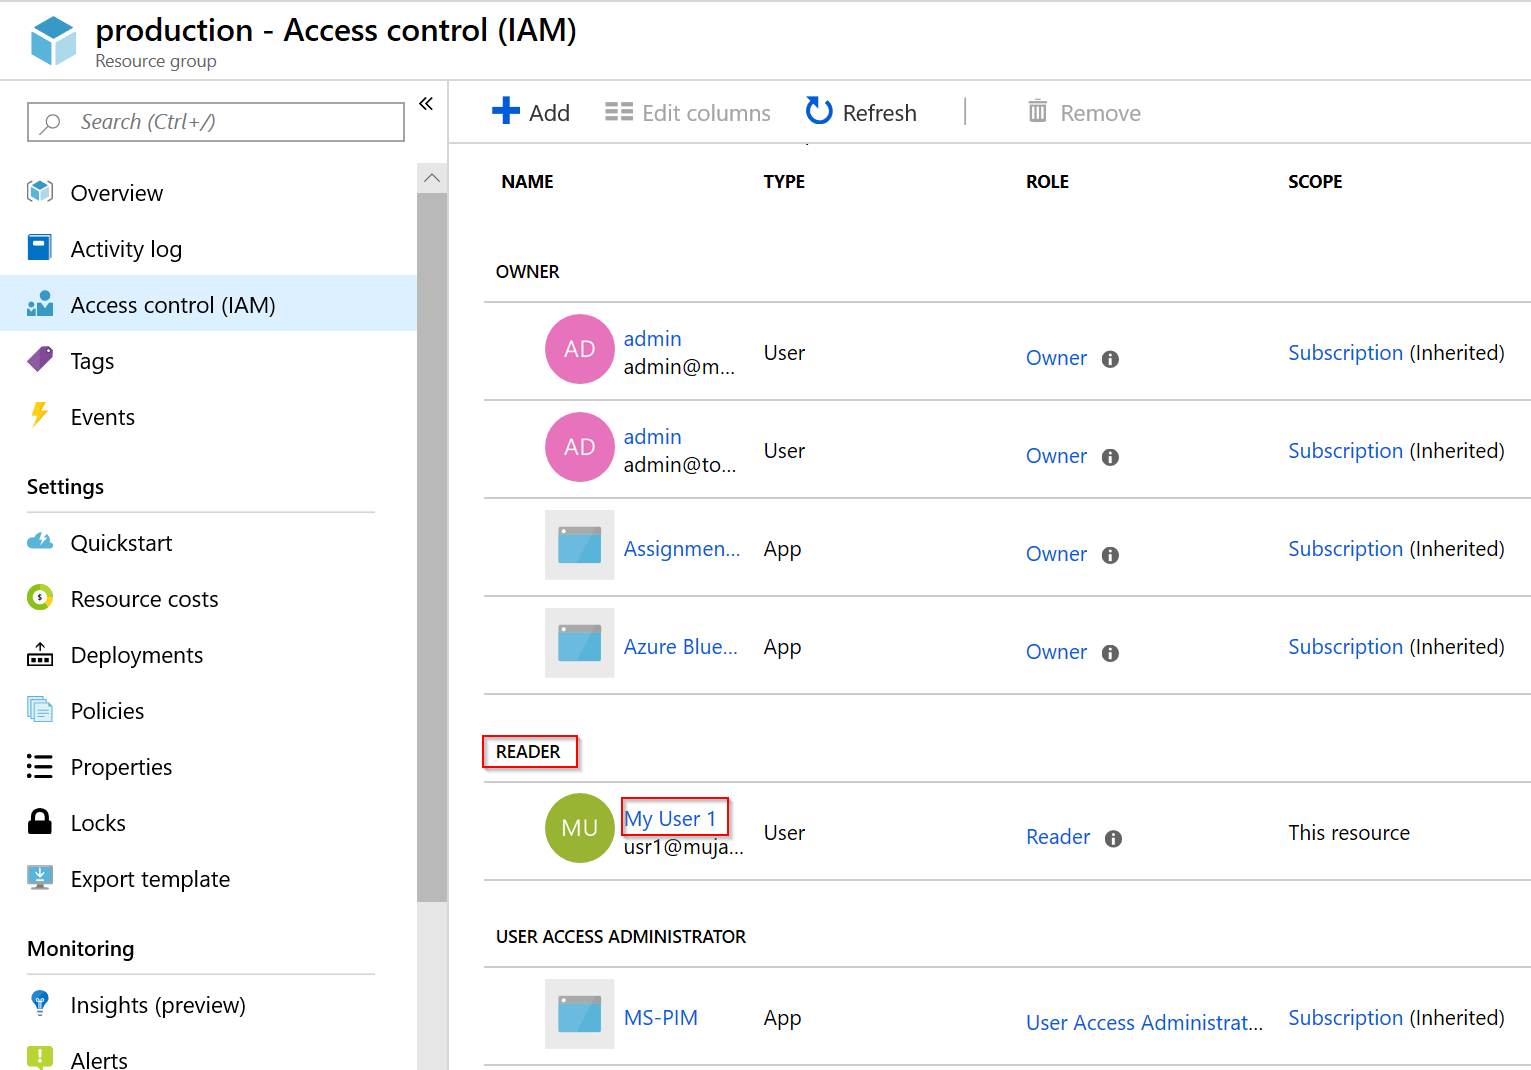Collapse the sidebar with the double chevron

pyautogui.click(x=426, y=104)
